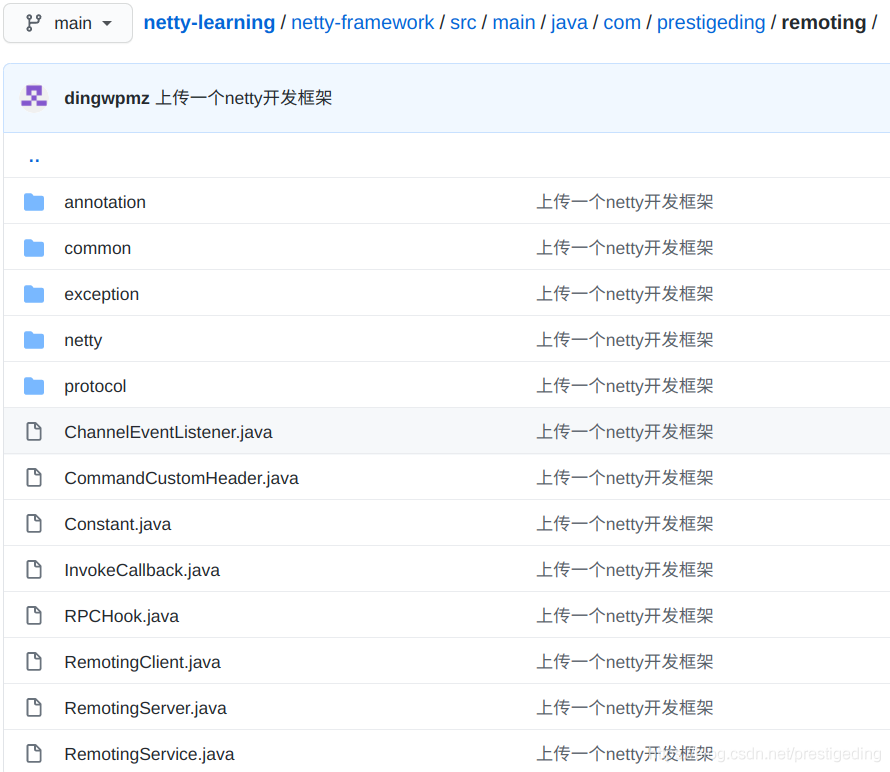Viewport: 890px width, 772px height.
Task: Open RPCHook.java file
Action: (121, 616)
